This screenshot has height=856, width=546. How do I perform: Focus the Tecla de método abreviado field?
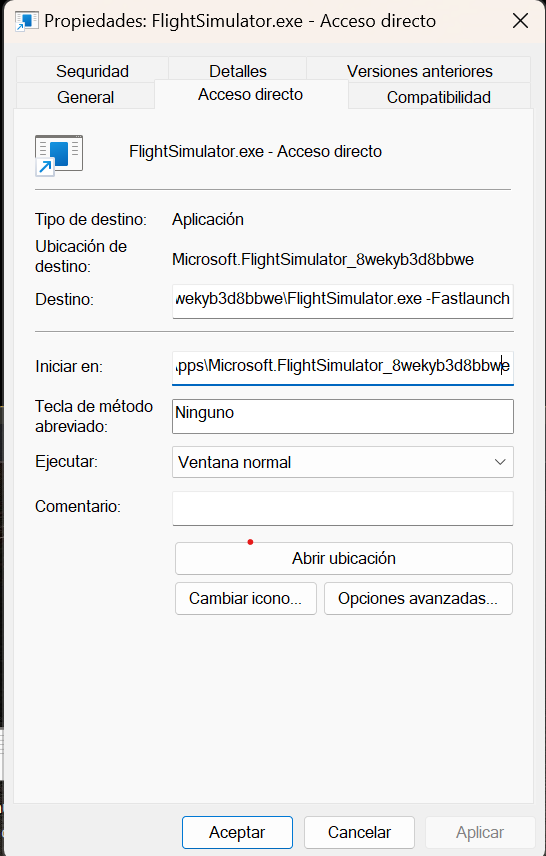coord(343,417)
